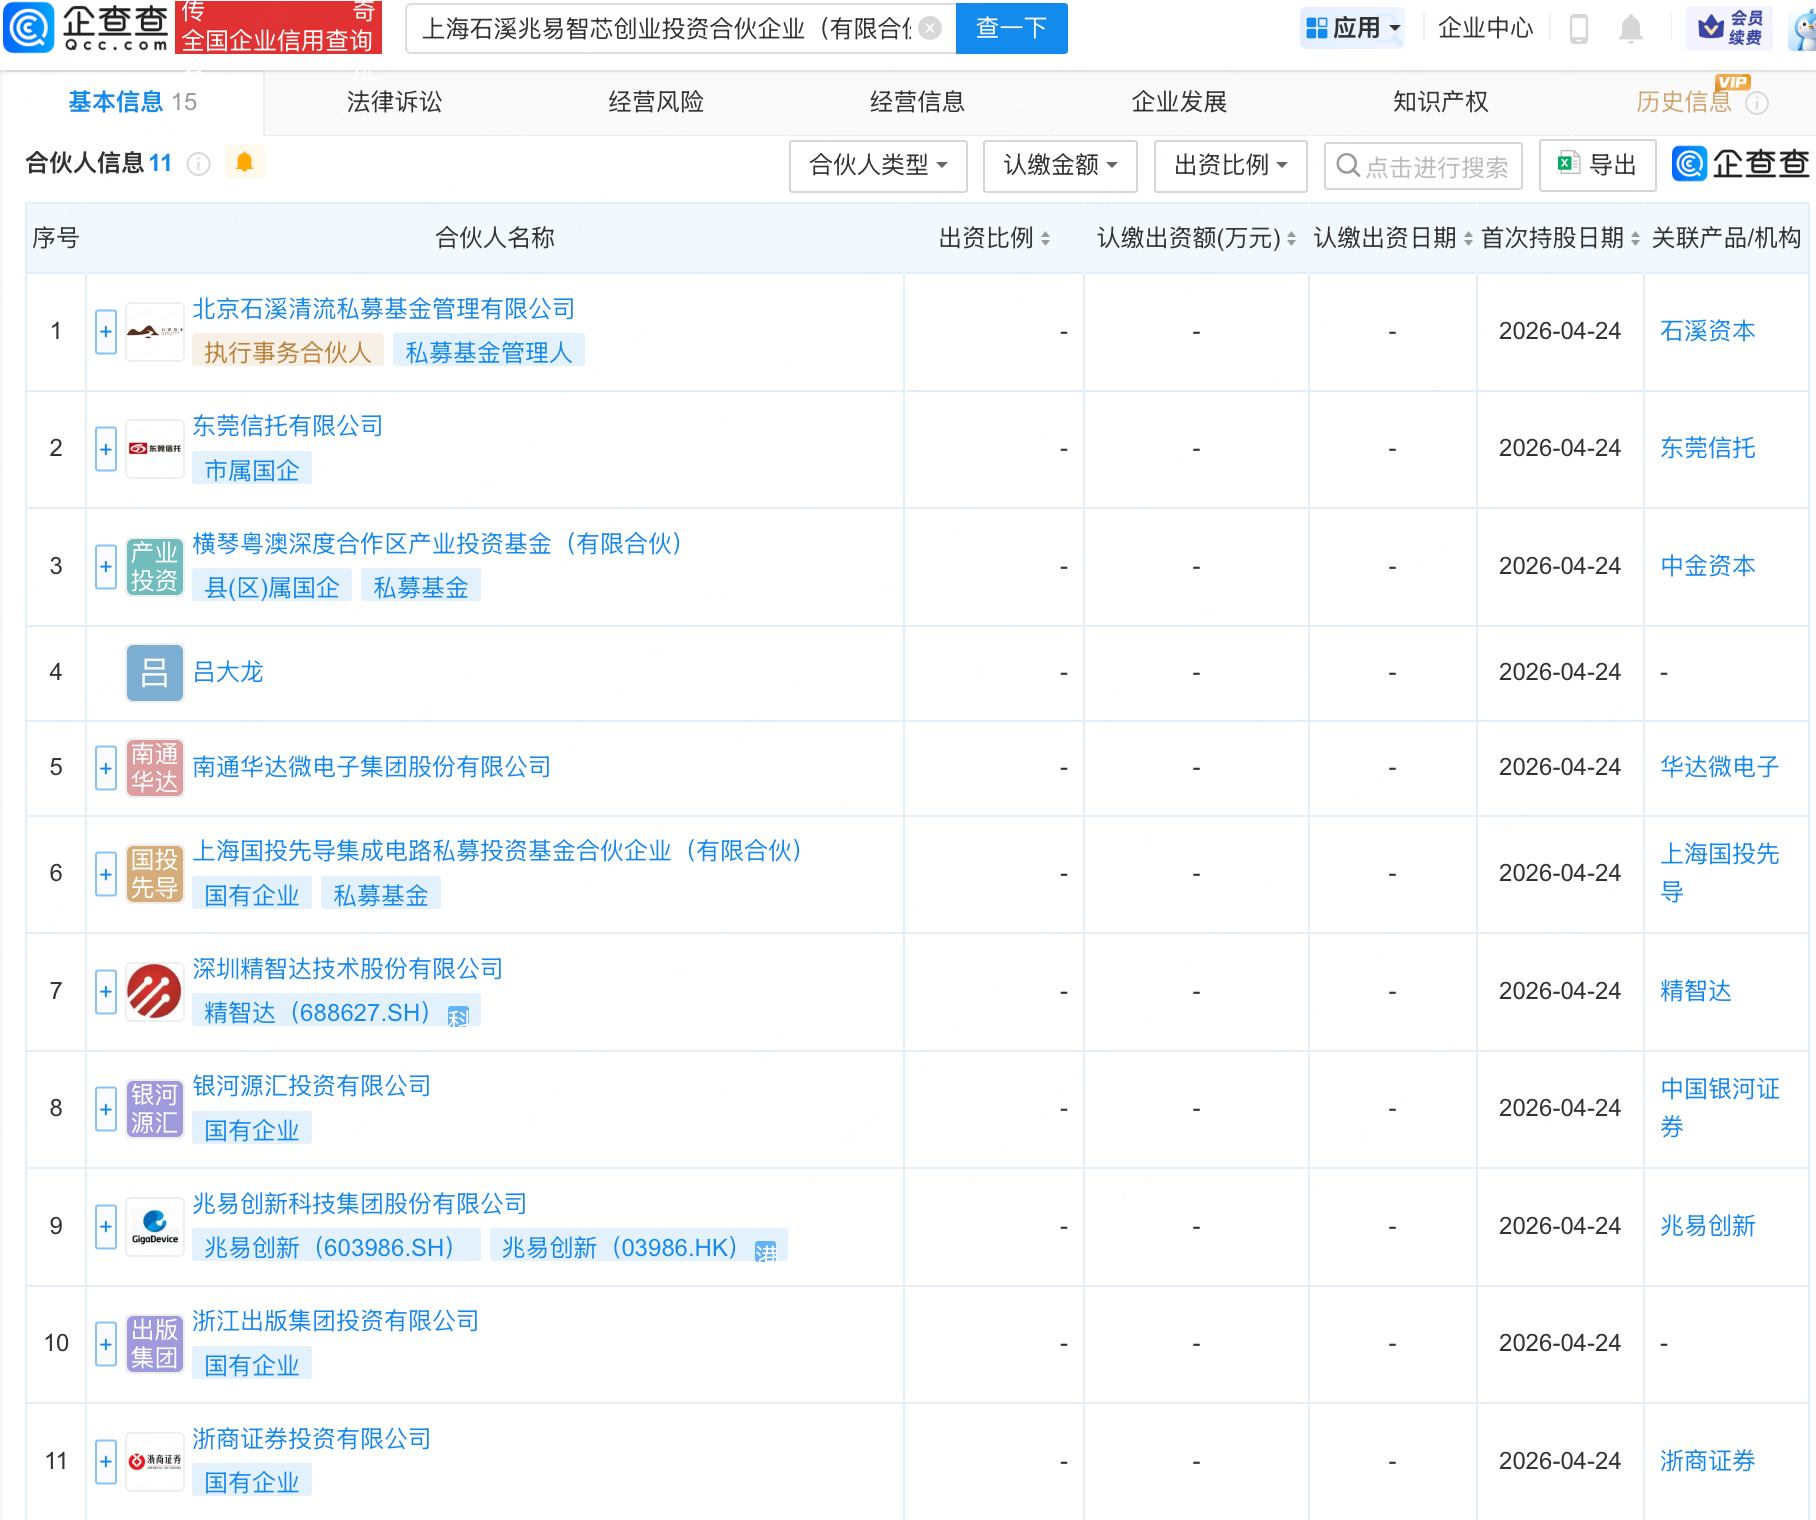The height and width of the screenshot is (1520, 1816).
Task: Click the orange notification bell beside 合伙人信息
Action: [244, 162]
